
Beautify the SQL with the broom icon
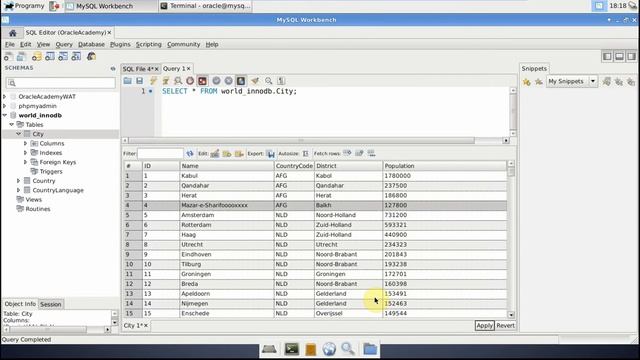pos(255,81)
